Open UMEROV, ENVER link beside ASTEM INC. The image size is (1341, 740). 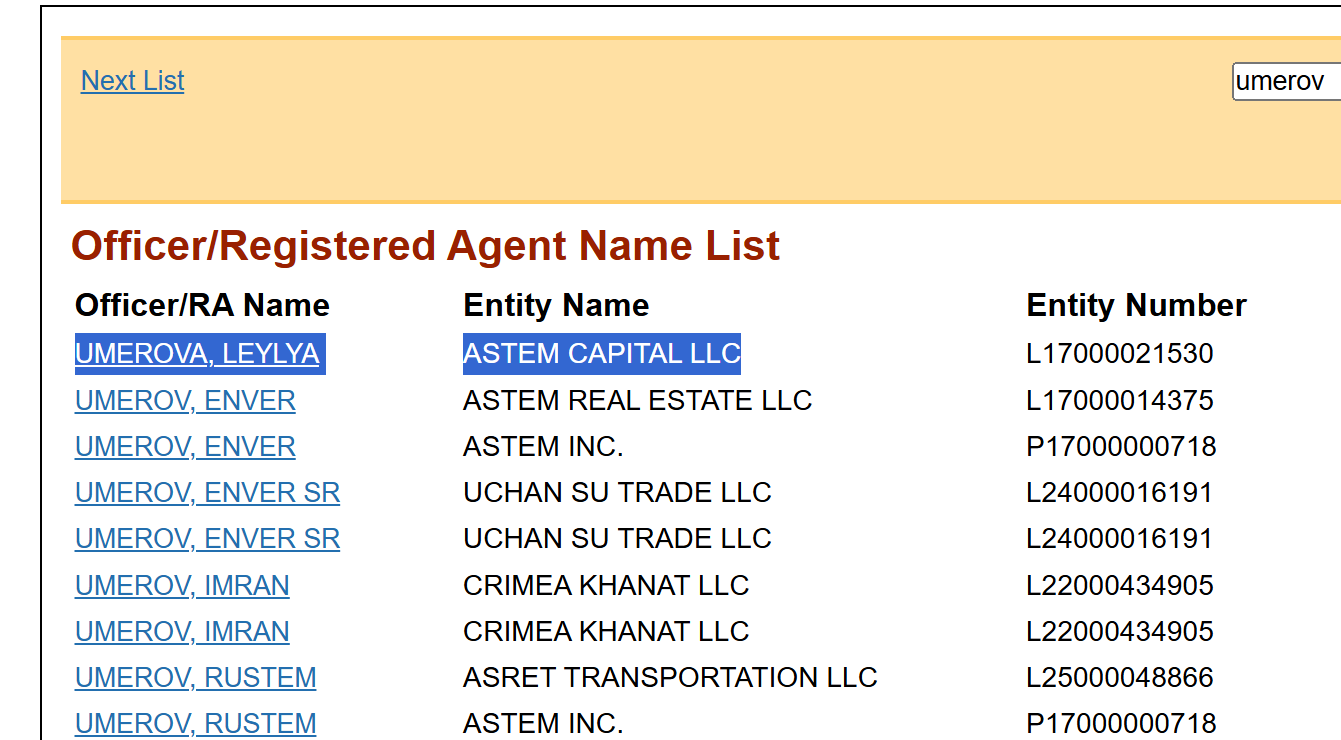click(x=185, y=447)
